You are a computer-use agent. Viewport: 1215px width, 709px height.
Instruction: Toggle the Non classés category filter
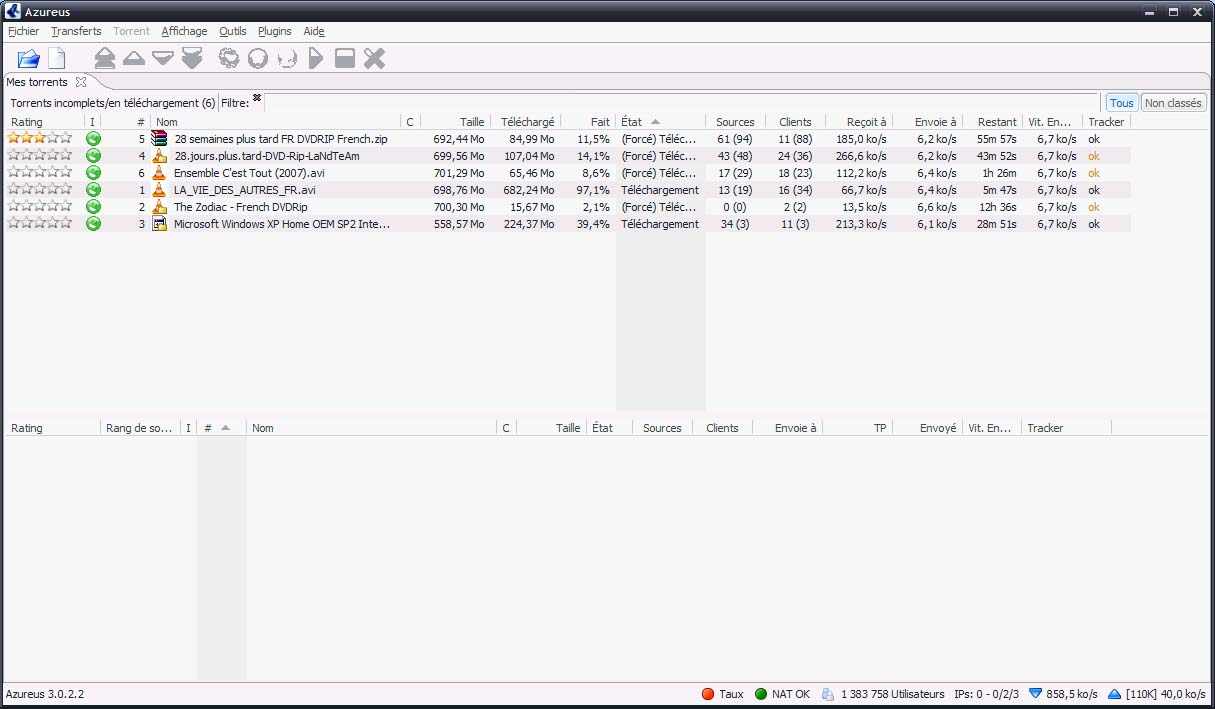coord(1173,103)
